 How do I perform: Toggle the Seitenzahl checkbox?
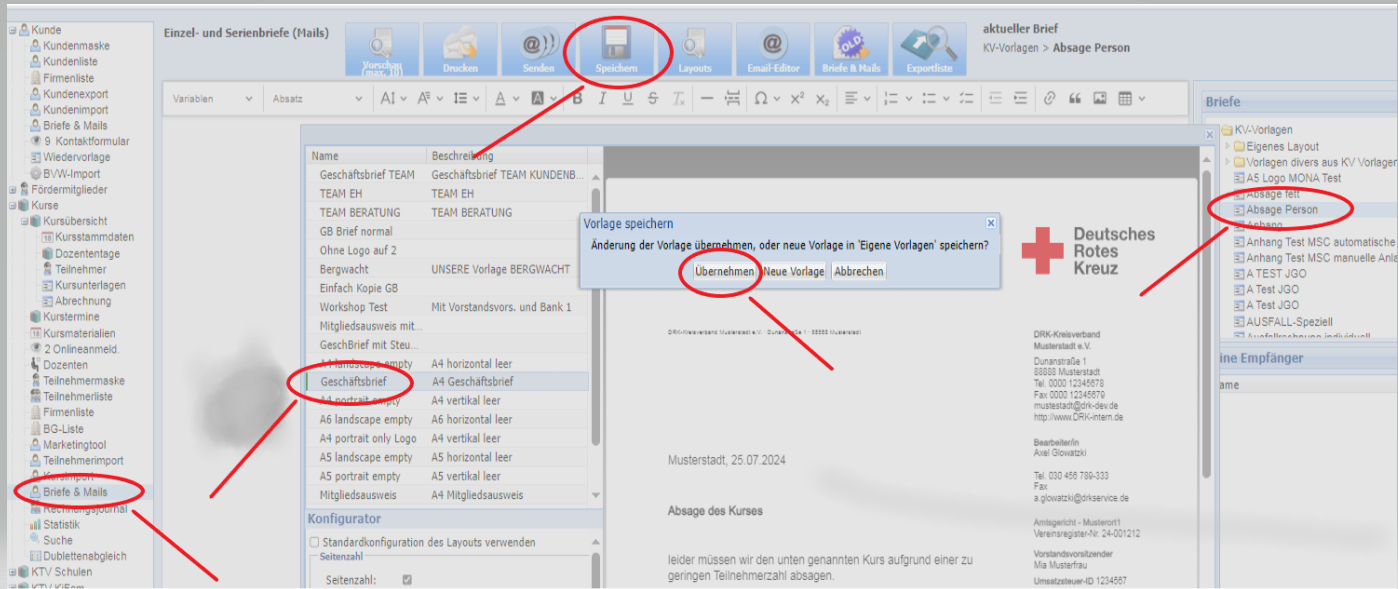406,579
